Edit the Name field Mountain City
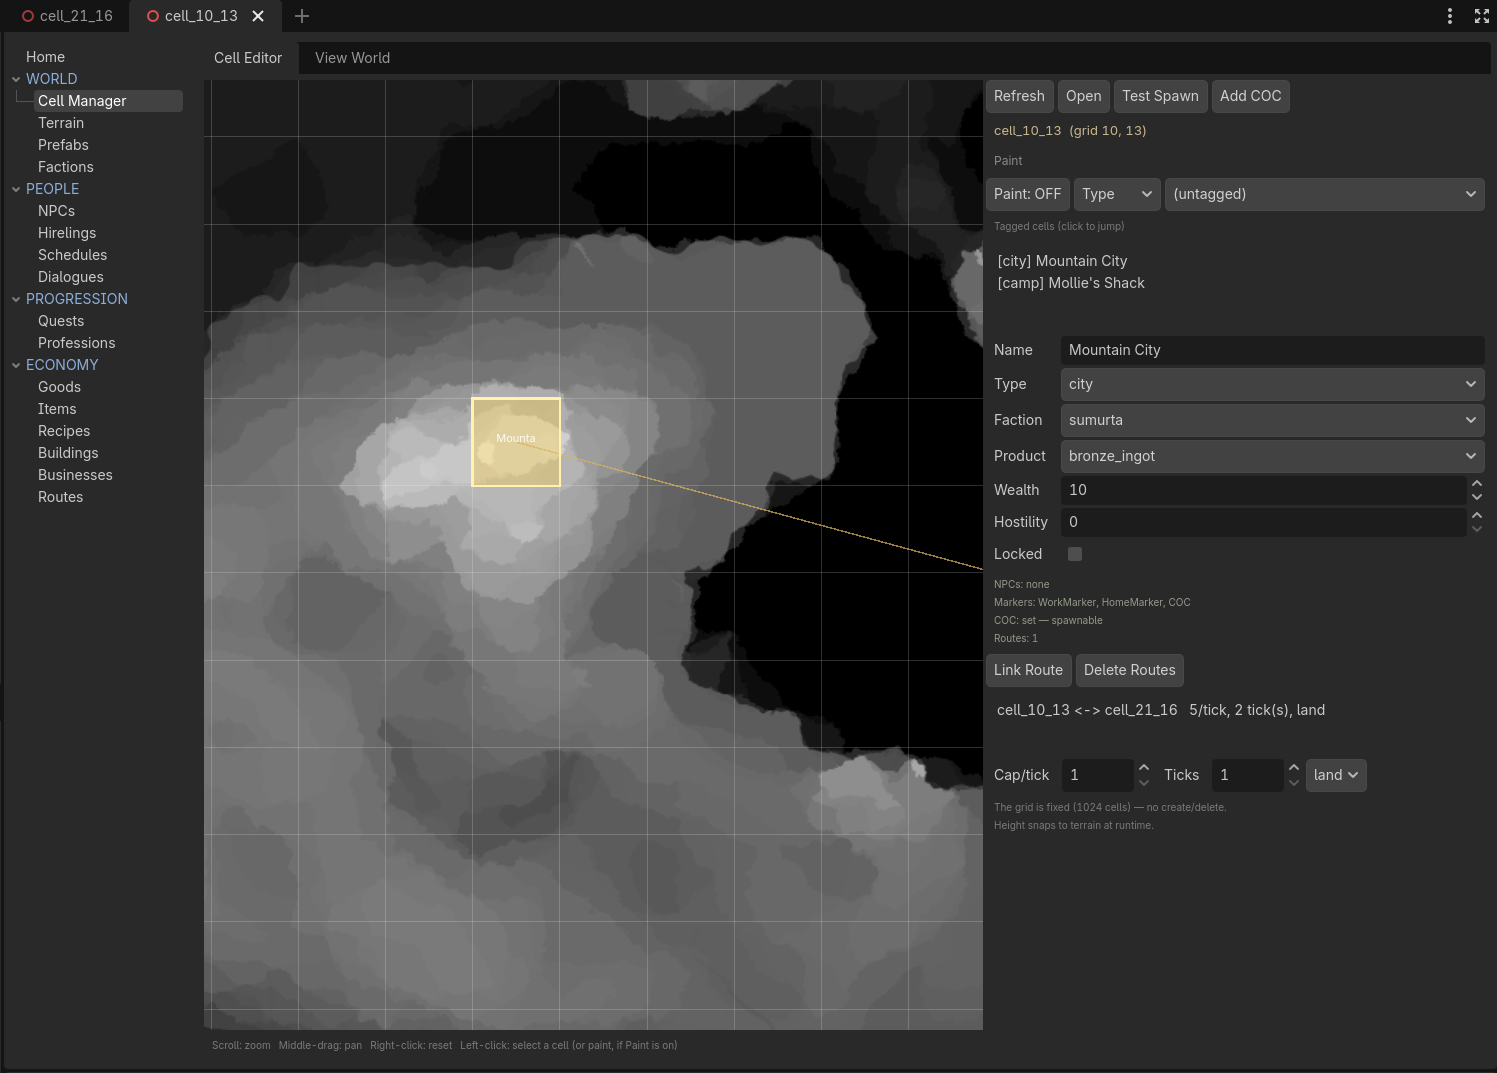Viewport: 1497px width, 1073px height. 1272,350
